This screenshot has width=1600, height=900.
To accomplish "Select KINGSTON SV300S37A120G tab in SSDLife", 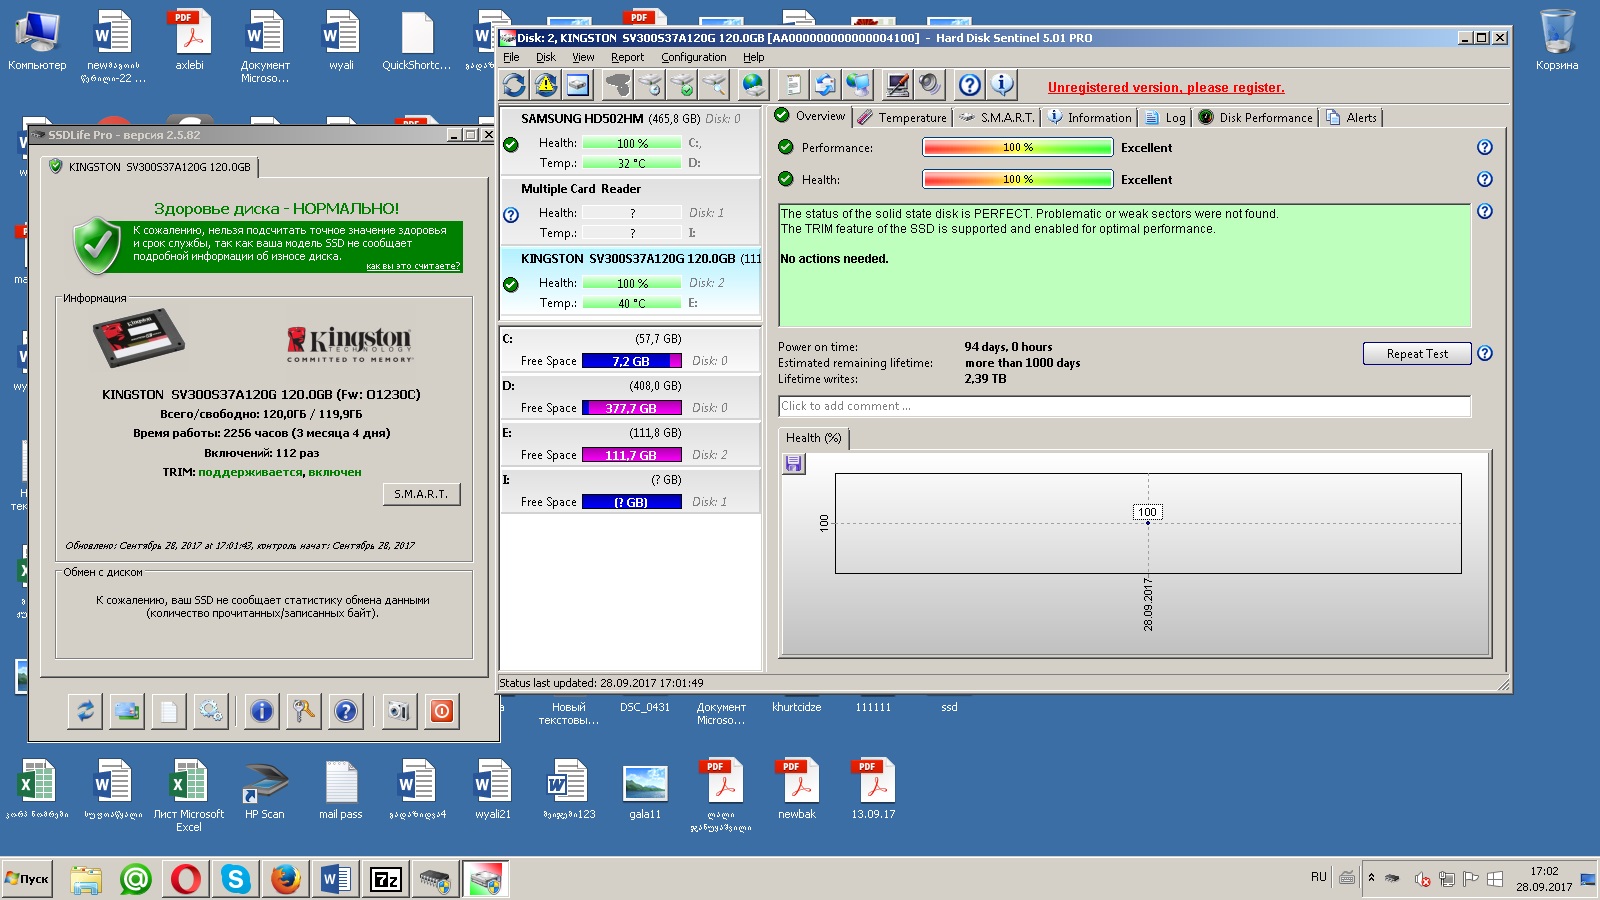I will click(151, 167).
